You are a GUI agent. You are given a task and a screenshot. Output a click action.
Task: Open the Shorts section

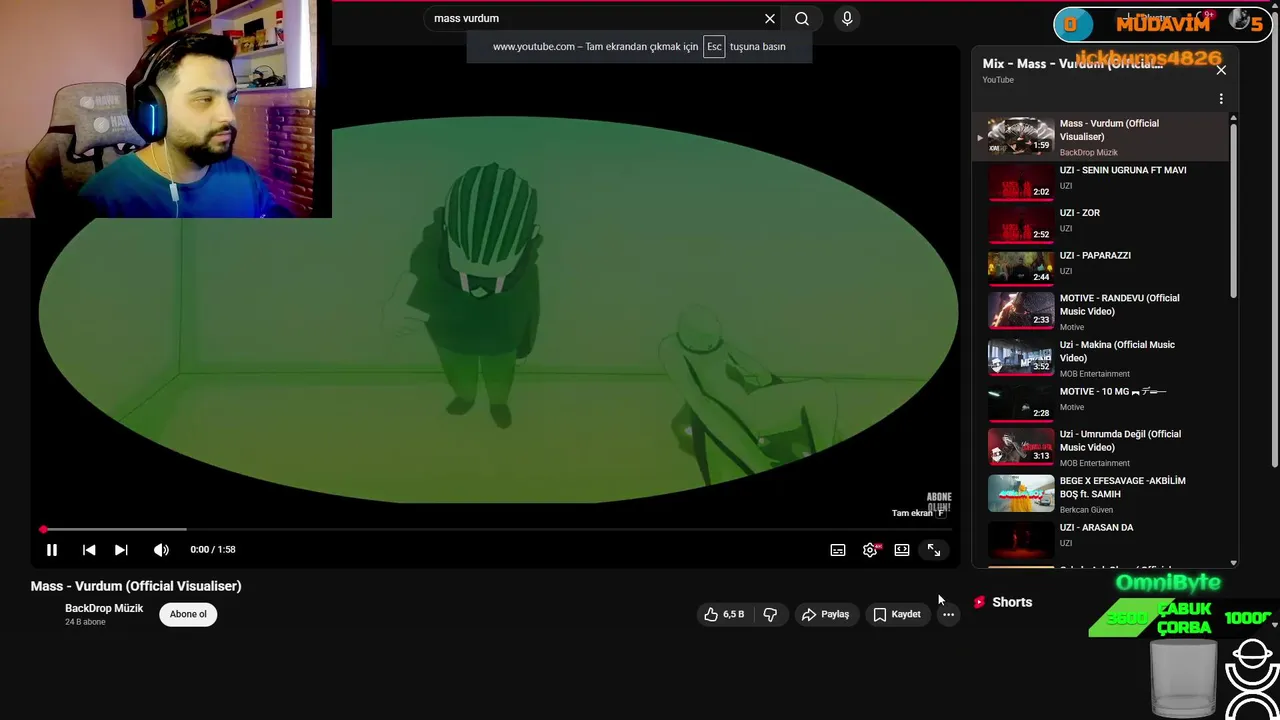point(1003,602)
